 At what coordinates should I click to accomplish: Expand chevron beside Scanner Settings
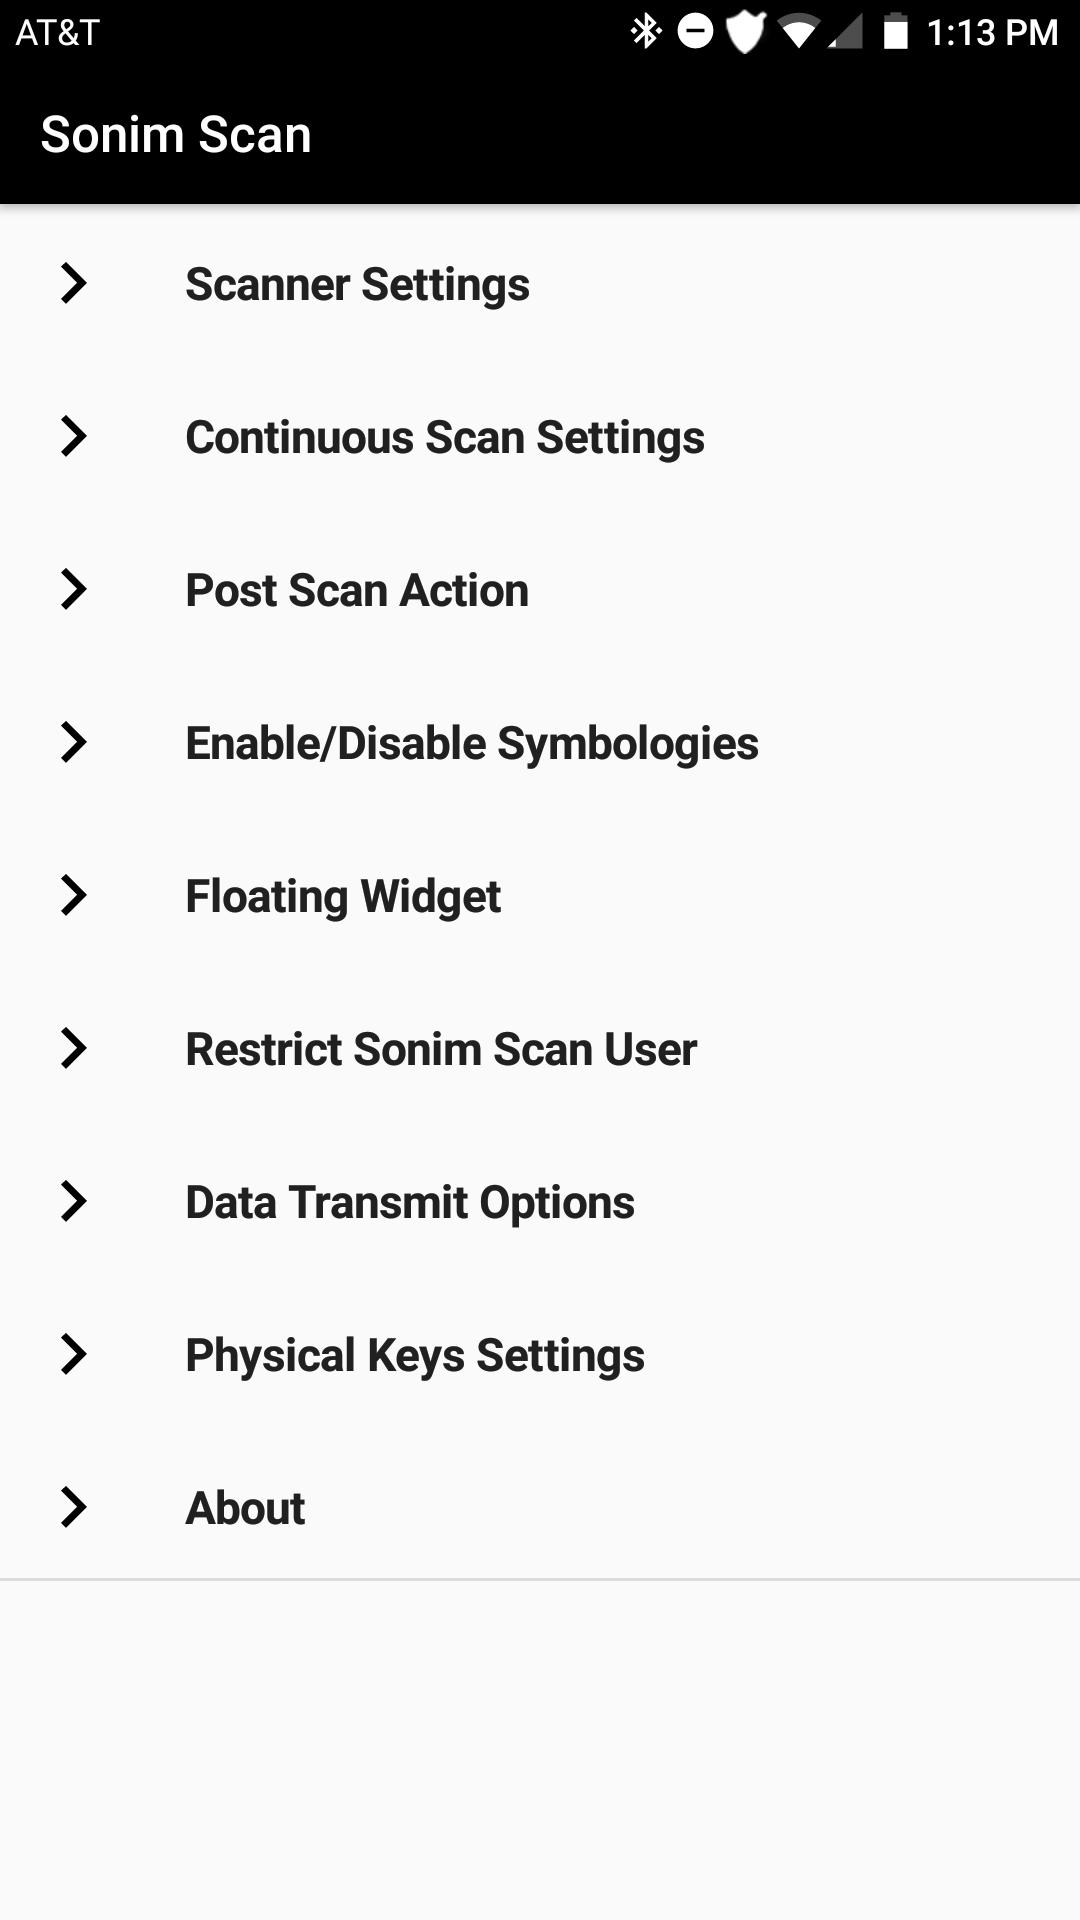(73, 284)
